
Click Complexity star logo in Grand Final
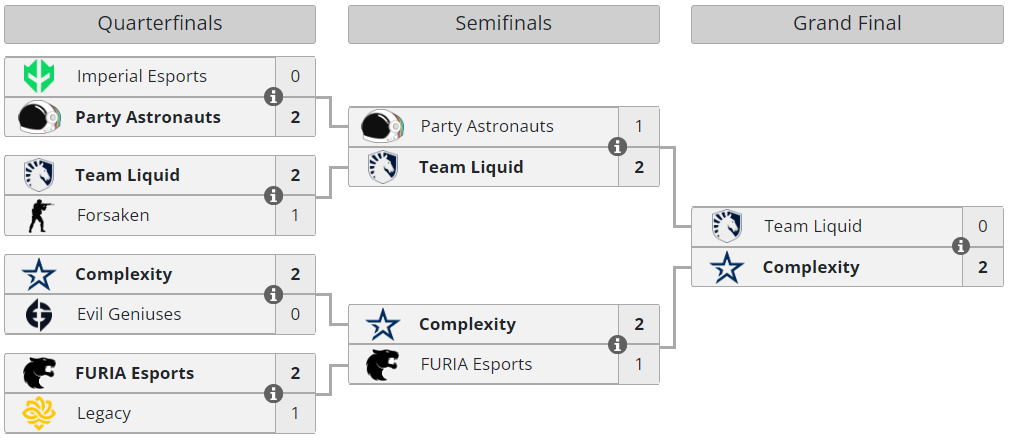pyautogui.click(x=727, y=267)
